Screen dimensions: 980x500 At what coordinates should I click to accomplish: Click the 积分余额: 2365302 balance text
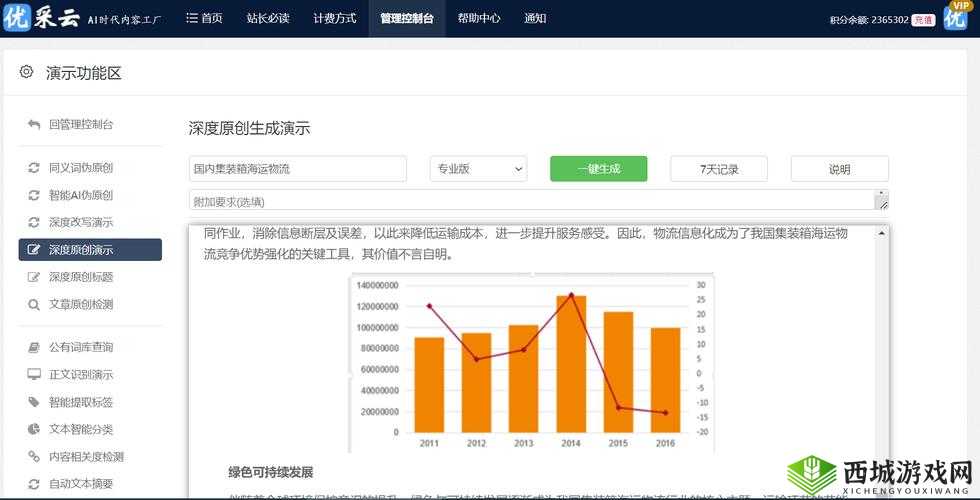869,19
